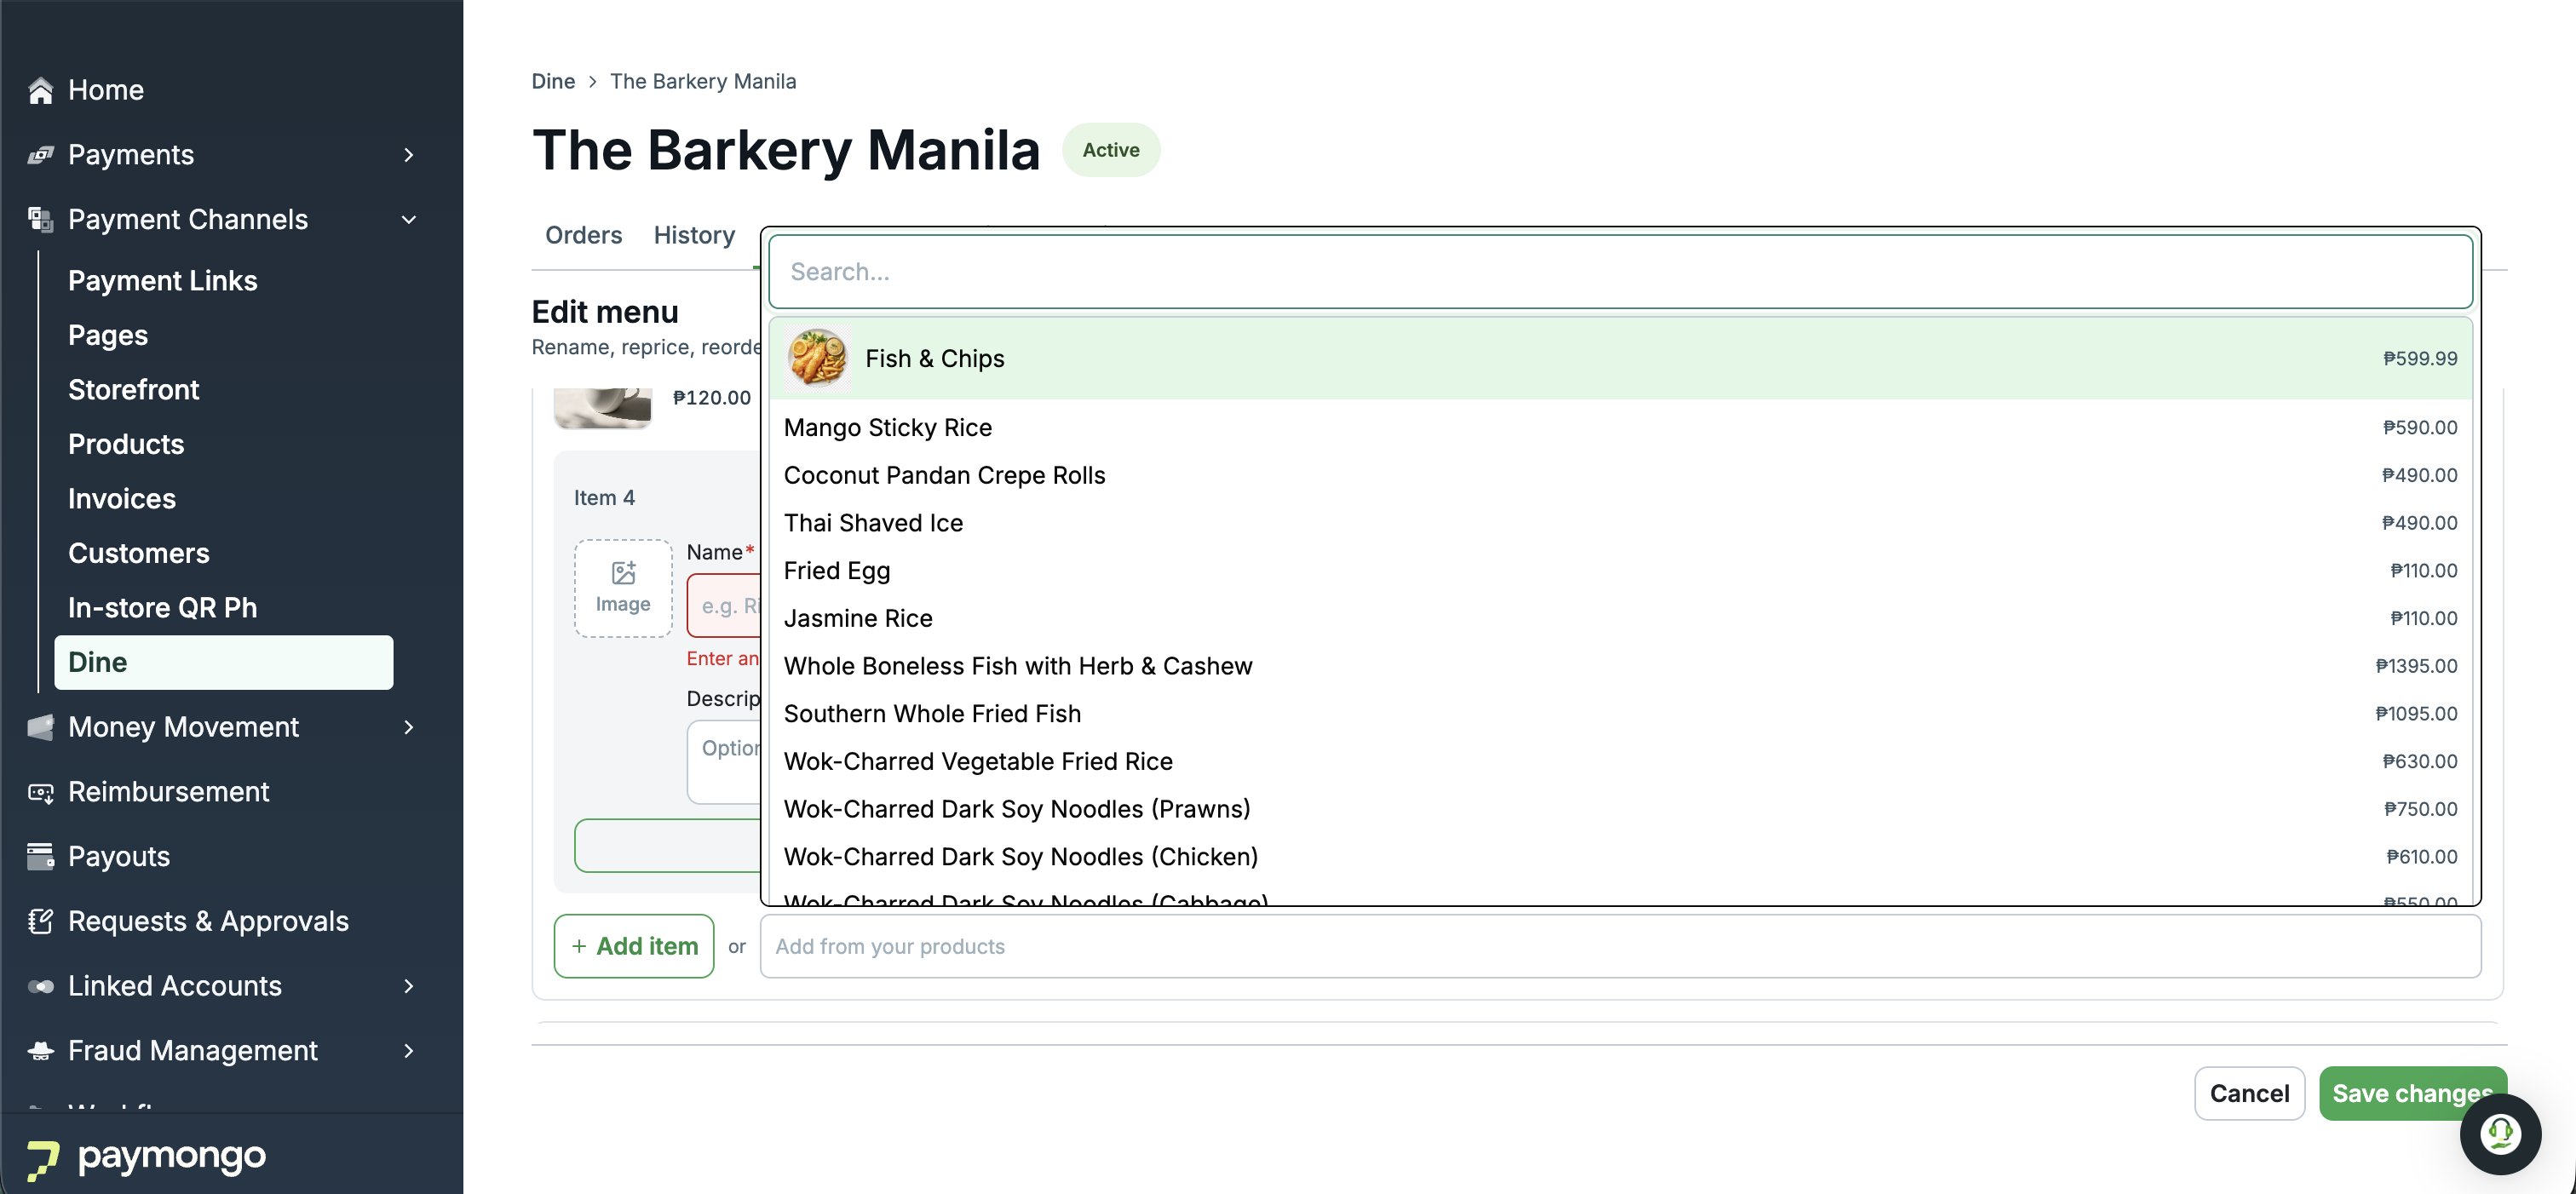Select Jasmine Rice from product list

coord(1620,619)
